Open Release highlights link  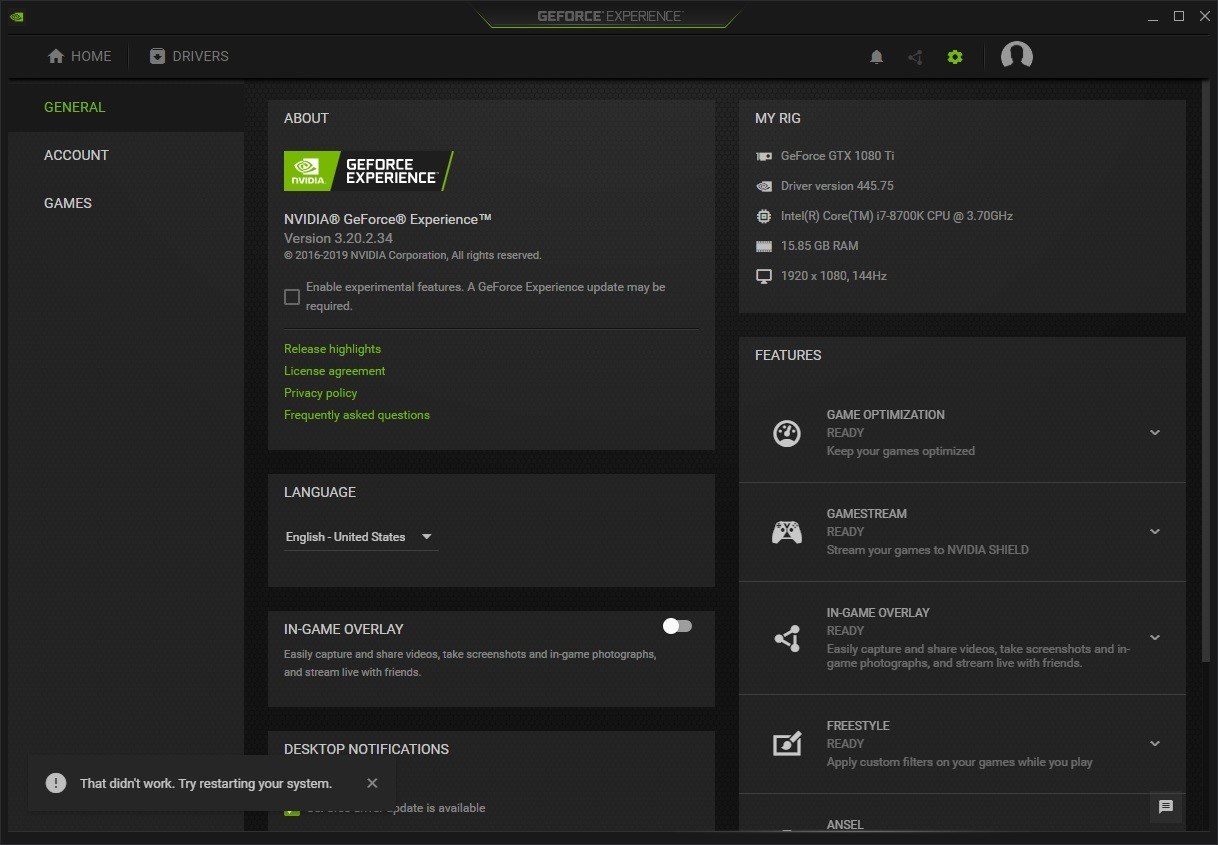point(332,349)
